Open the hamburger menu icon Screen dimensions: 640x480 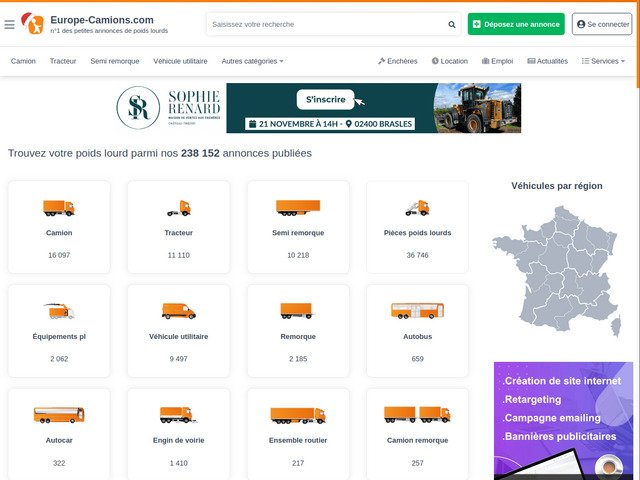(x=9, y=24)
